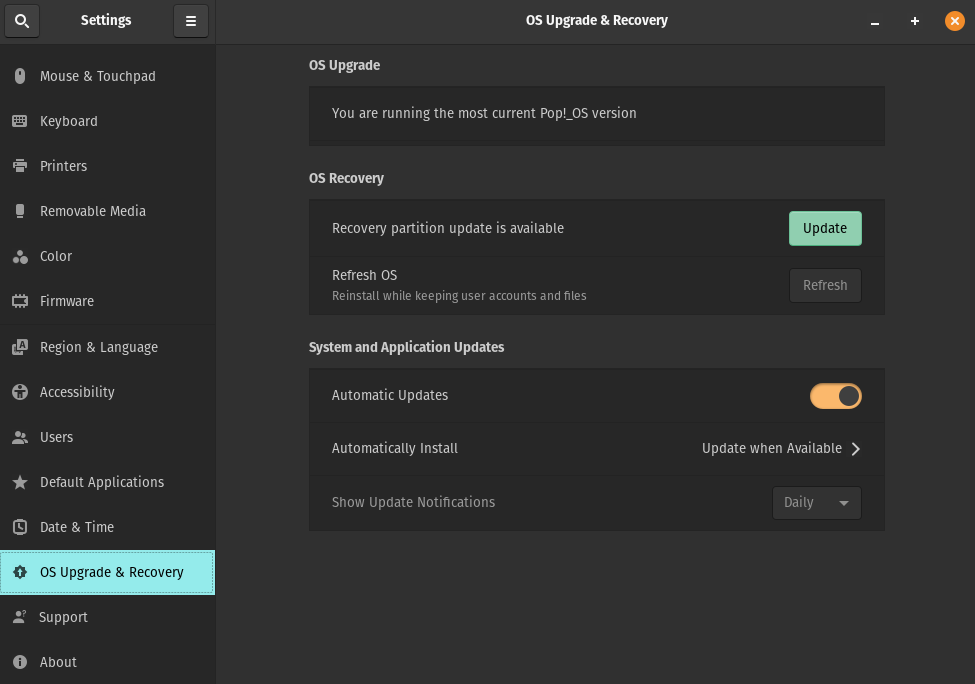Image resolution: width=975 pixels, height=684 pixels.
Task: Click the Color icon in sidebar
Action: 20,256
